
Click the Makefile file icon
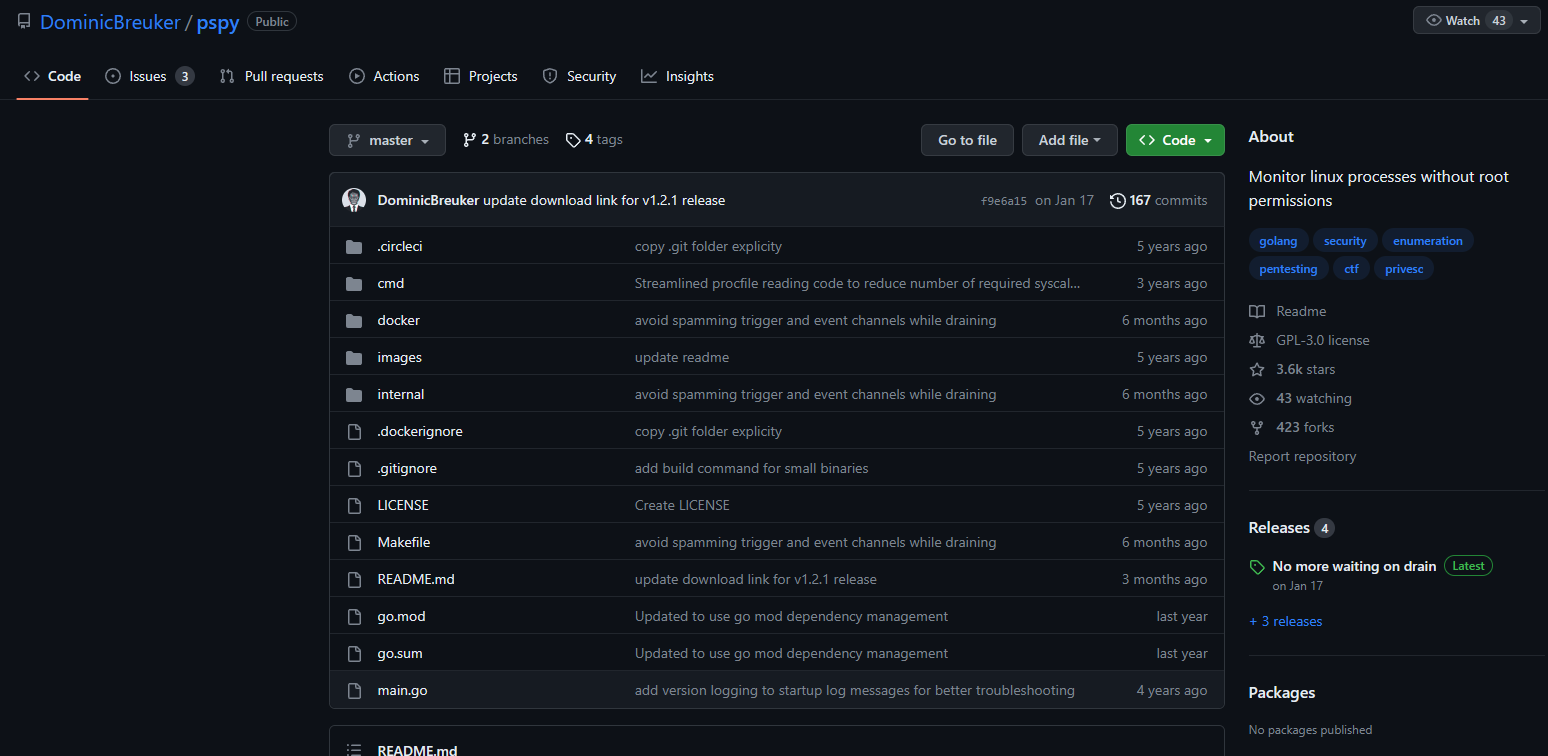(x=353, y=542)
